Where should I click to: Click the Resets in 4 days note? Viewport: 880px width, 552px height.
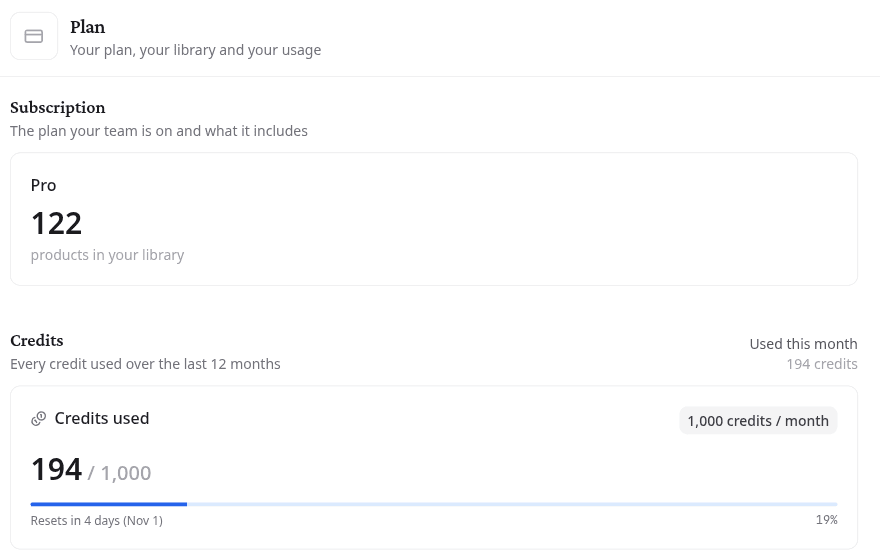click(97, 521)
